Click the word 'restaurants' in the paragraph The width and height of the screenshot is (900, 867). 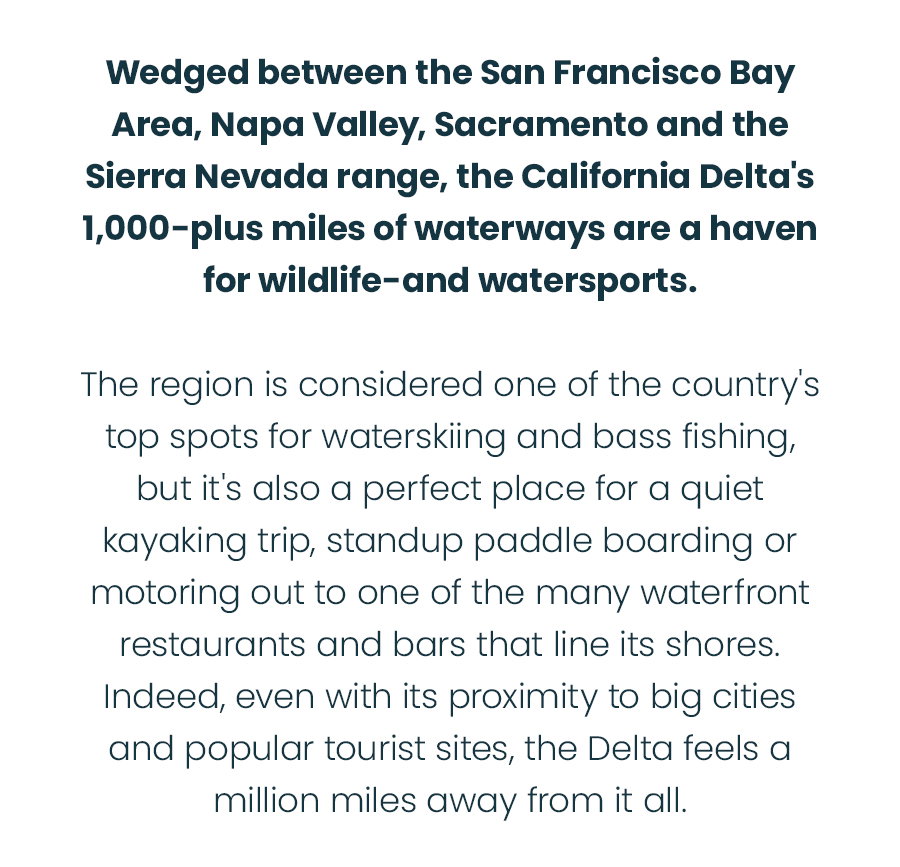click(x=212, y=645)
